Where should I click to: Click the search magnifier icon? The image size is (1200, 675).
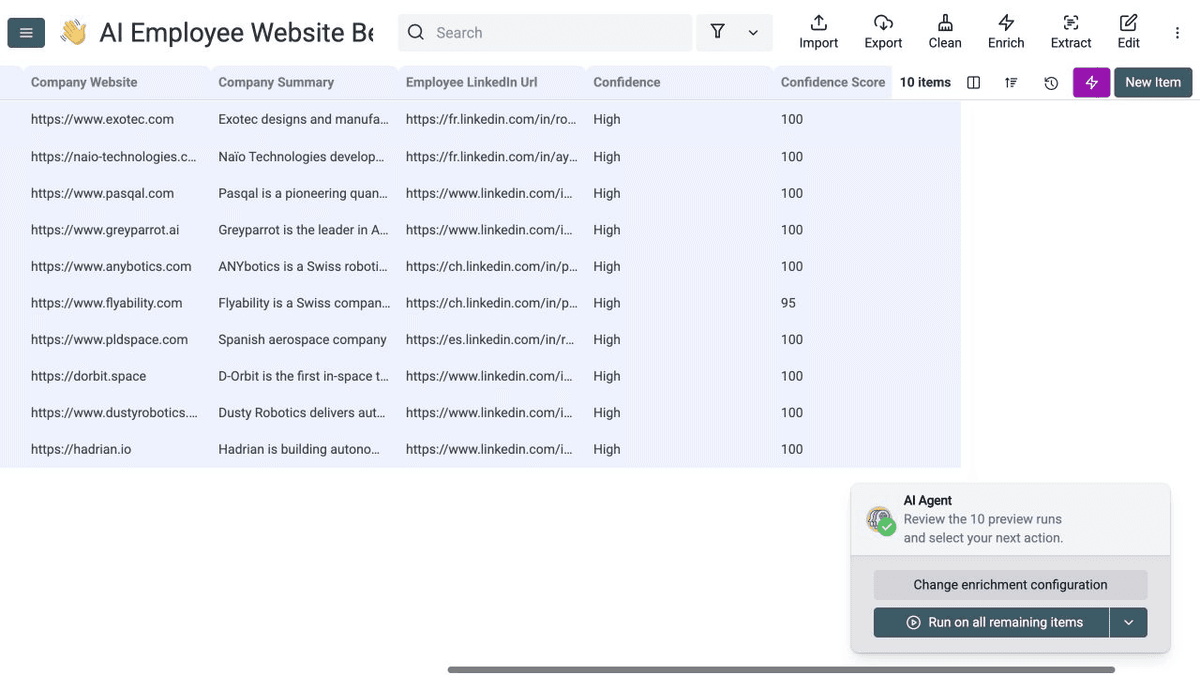(416, 32)
